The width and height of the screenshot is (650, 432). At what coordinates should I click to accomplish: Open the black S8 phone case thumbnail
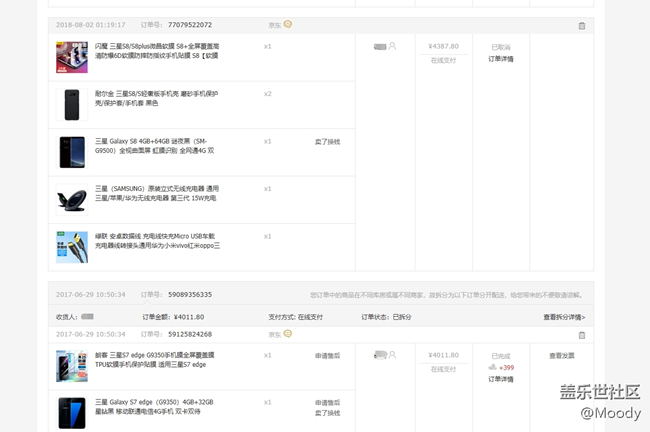pyautogui.click(x=71, y=104)
